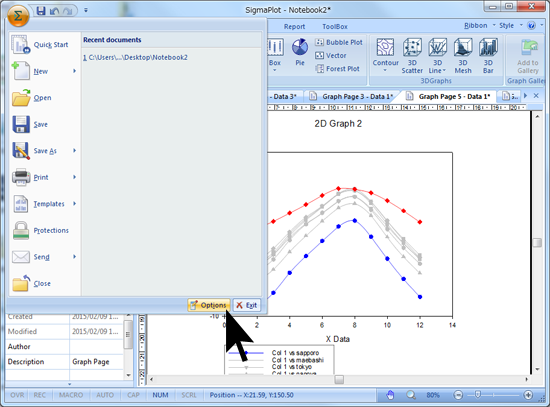Click the zoom magnifier in status bar
This screenshot has height=407, width=550.
pyautogui.click(x=410, y=395)
